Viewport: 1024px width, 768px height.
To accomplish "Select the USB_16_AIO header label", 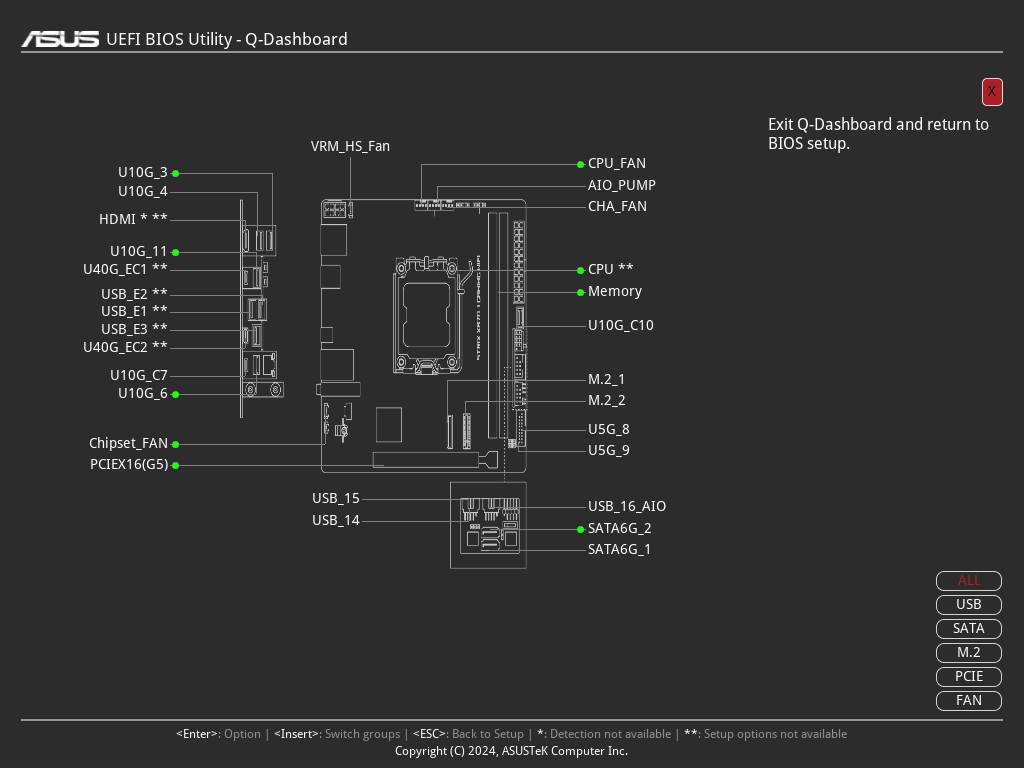I will 627,506.
